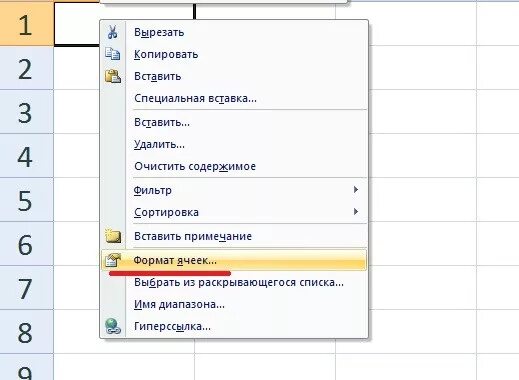The height and width of the screenshot is (380, 519).
Task: Select Выбрать из раскрывающегося списка…
Action: 234,282
